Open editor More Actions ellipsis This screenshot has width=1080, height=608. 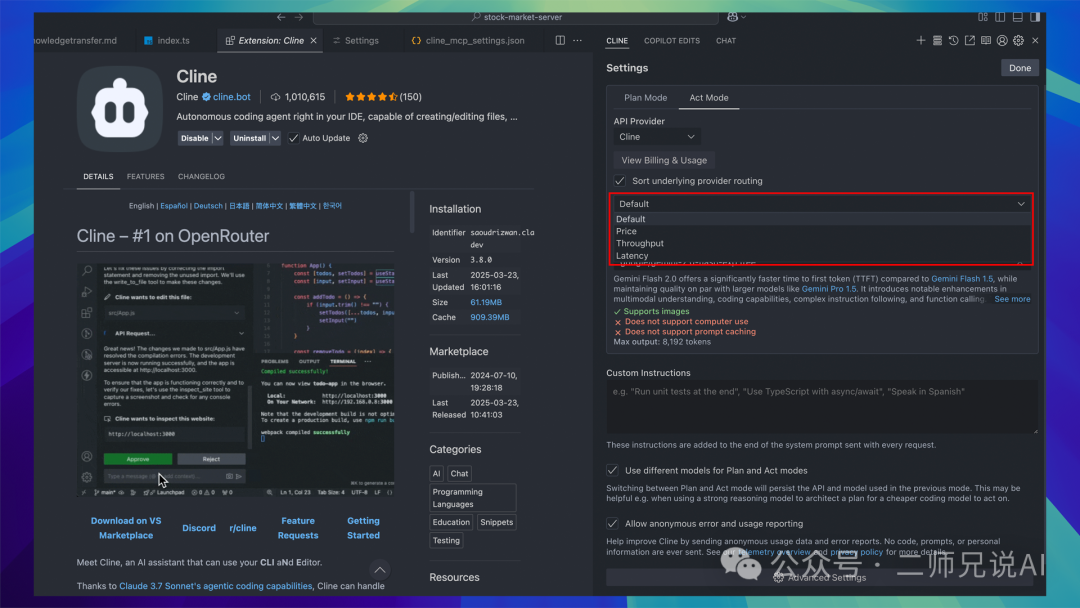(577, 41)
